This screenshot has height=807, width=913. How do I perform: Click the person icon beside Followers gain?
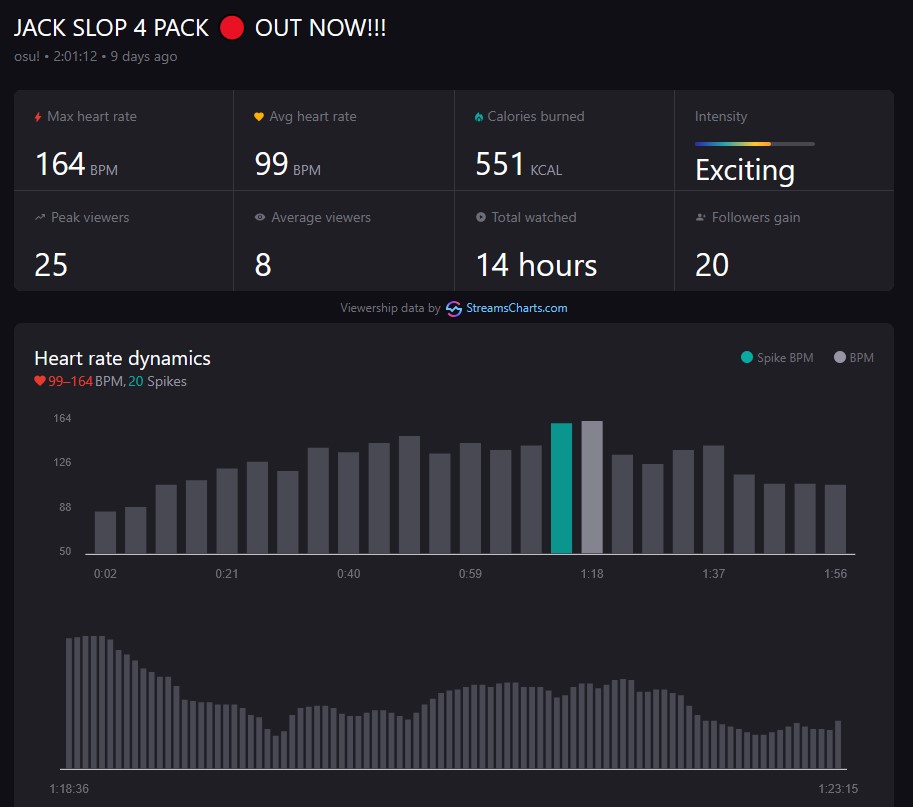[x=700, y=217]
